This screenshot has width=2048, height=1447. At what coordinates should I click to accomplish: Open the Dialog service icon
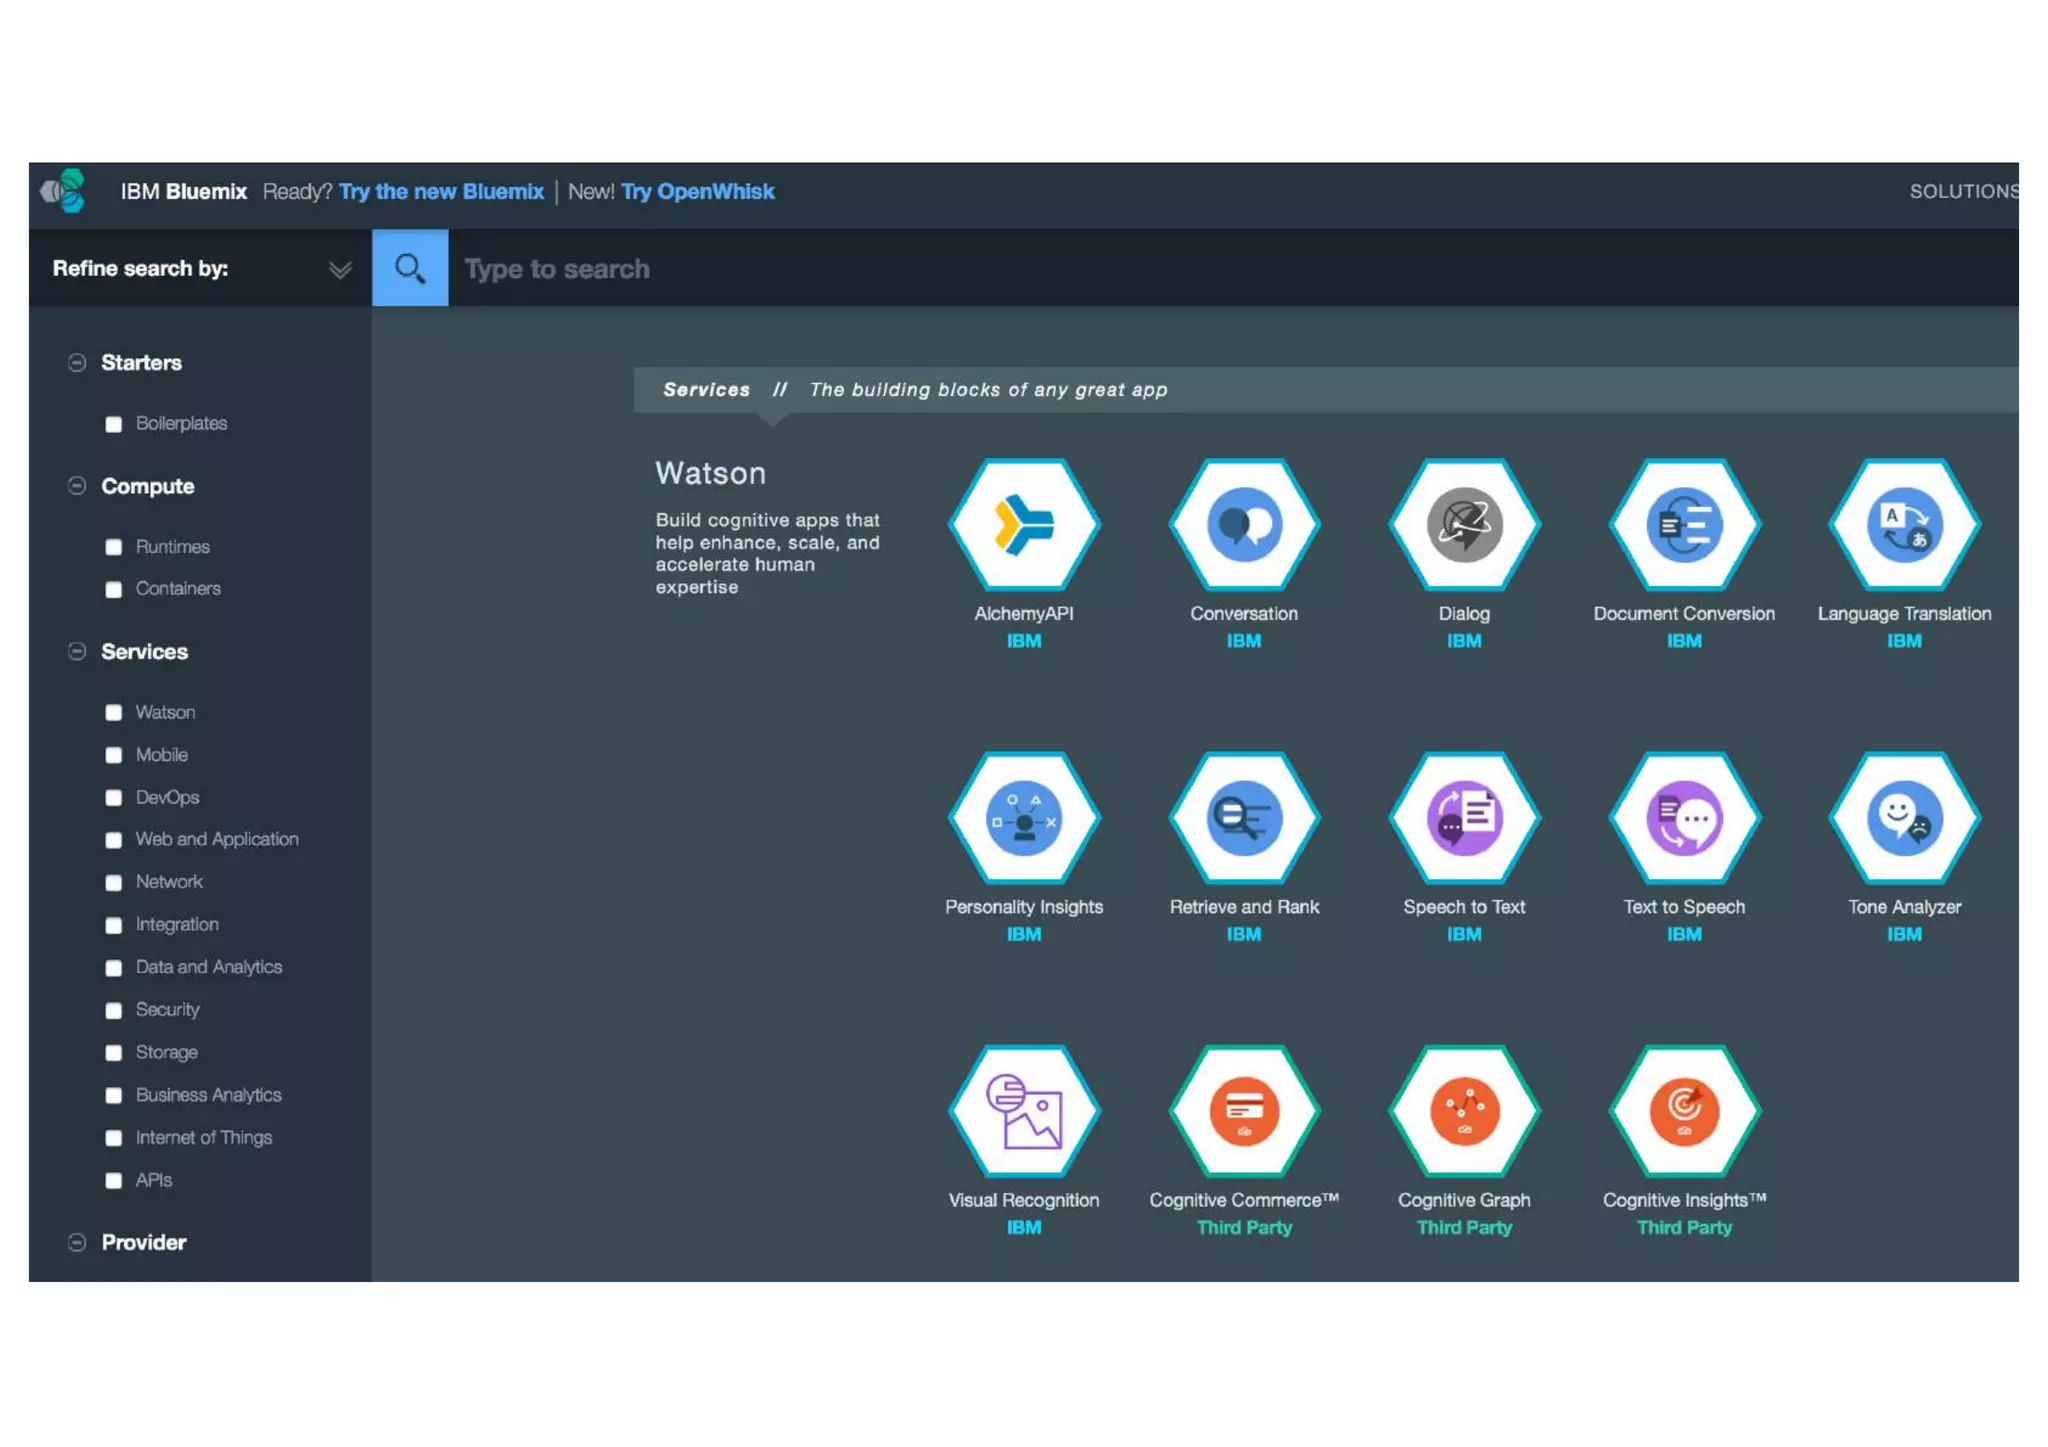[1463, 524]
